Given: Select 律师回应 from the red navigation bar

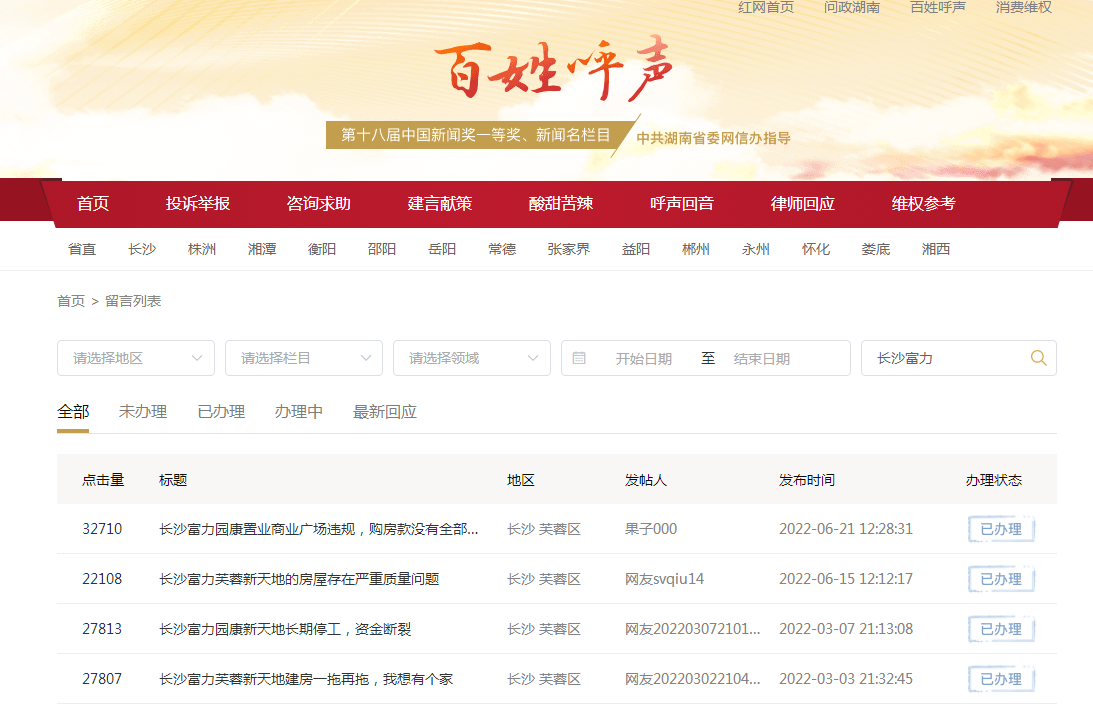Looking at the screenshot, I should (x=803, y=203).
